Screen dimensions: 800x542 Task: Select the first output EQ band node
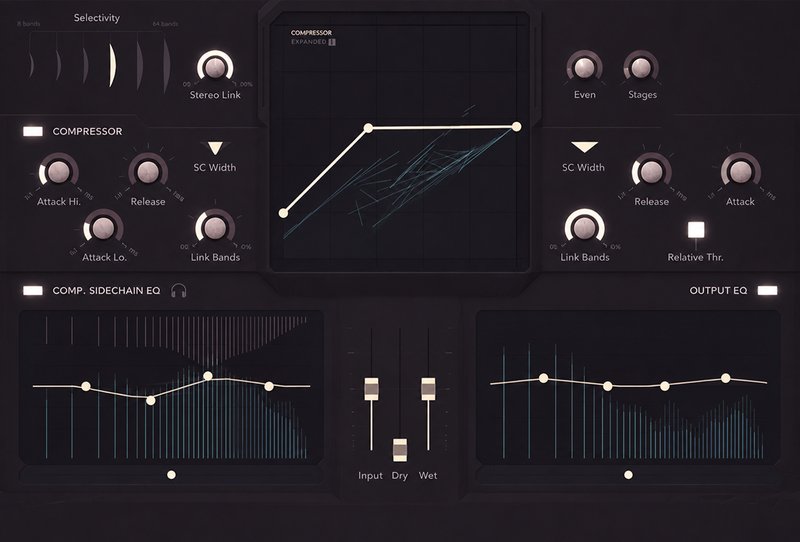544,378
